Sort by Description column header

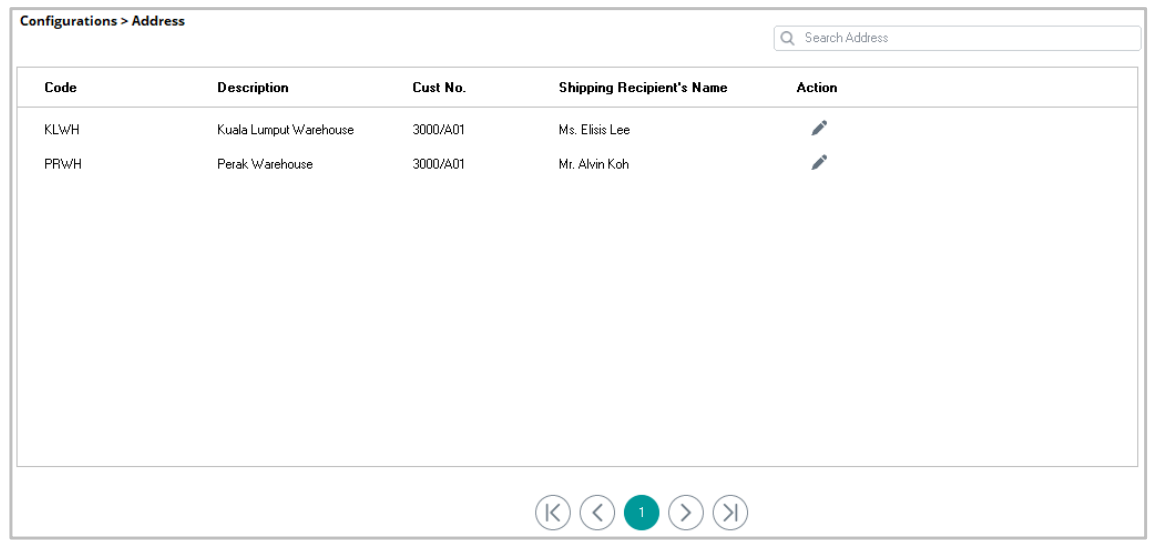pos(253,88)
